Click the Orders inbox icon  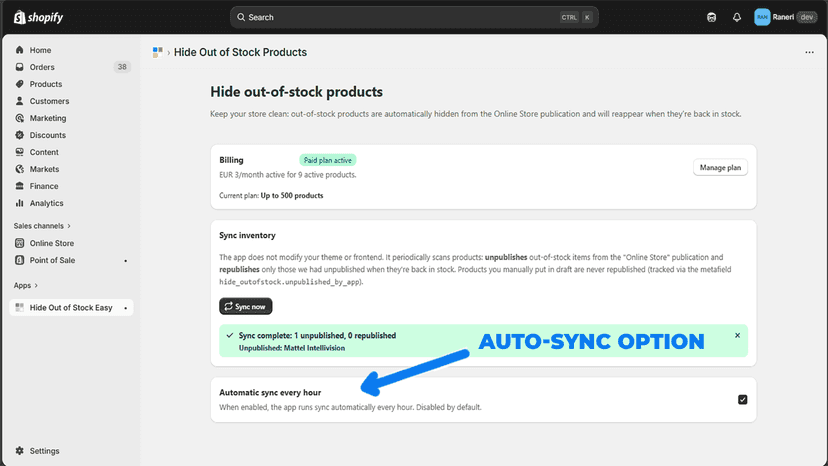pos(20,67)
